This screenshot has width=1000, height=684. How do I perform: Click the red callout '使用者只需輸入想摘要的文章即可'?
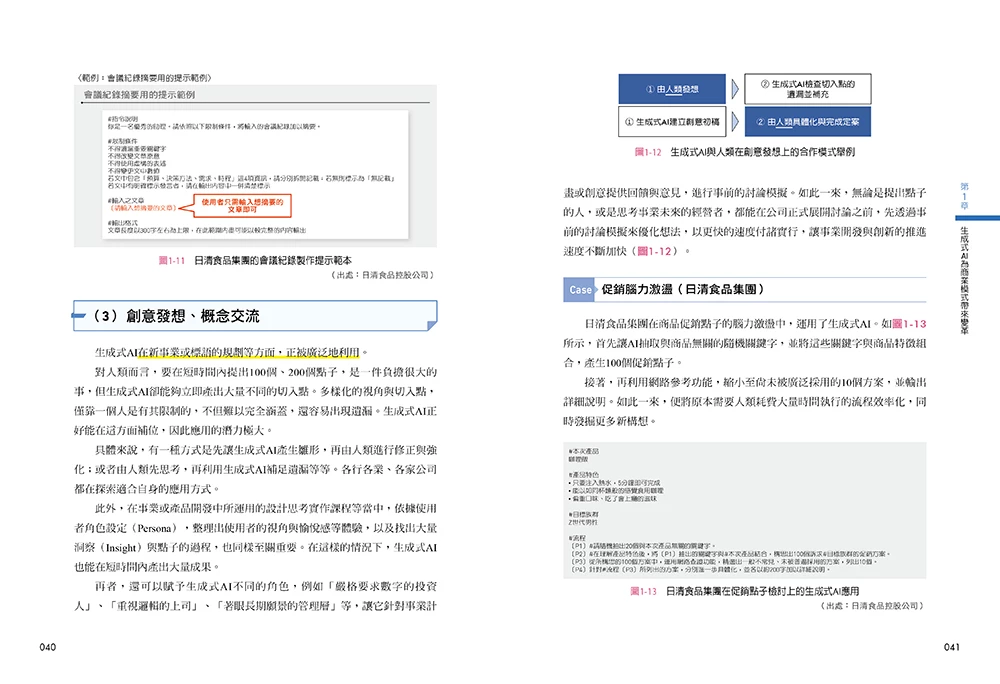242,206
